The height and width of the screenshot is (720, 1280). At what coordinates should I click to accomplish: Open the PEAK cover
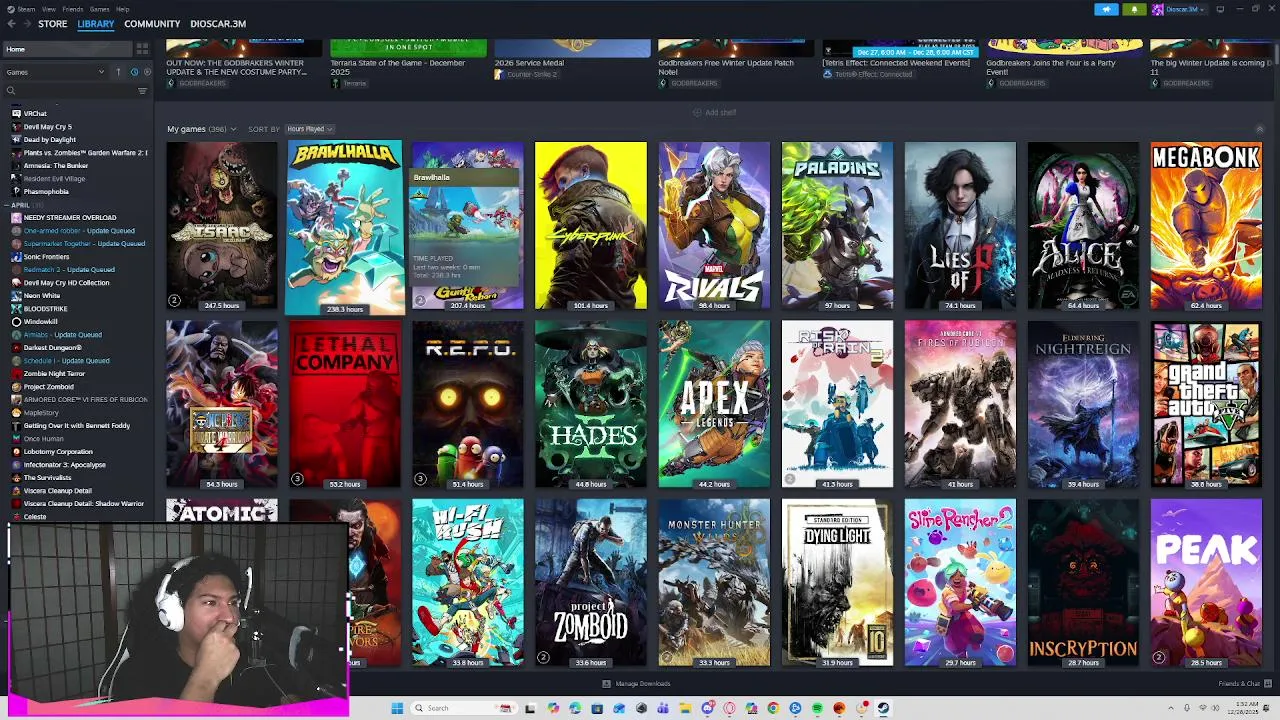[1206, 583]
